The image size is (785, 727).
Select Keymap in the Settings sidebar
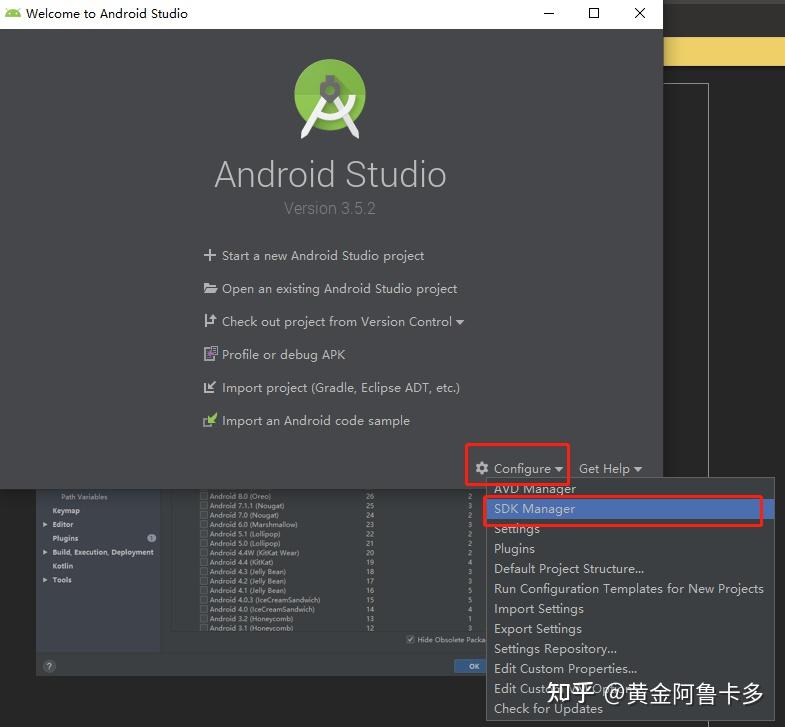66,511
